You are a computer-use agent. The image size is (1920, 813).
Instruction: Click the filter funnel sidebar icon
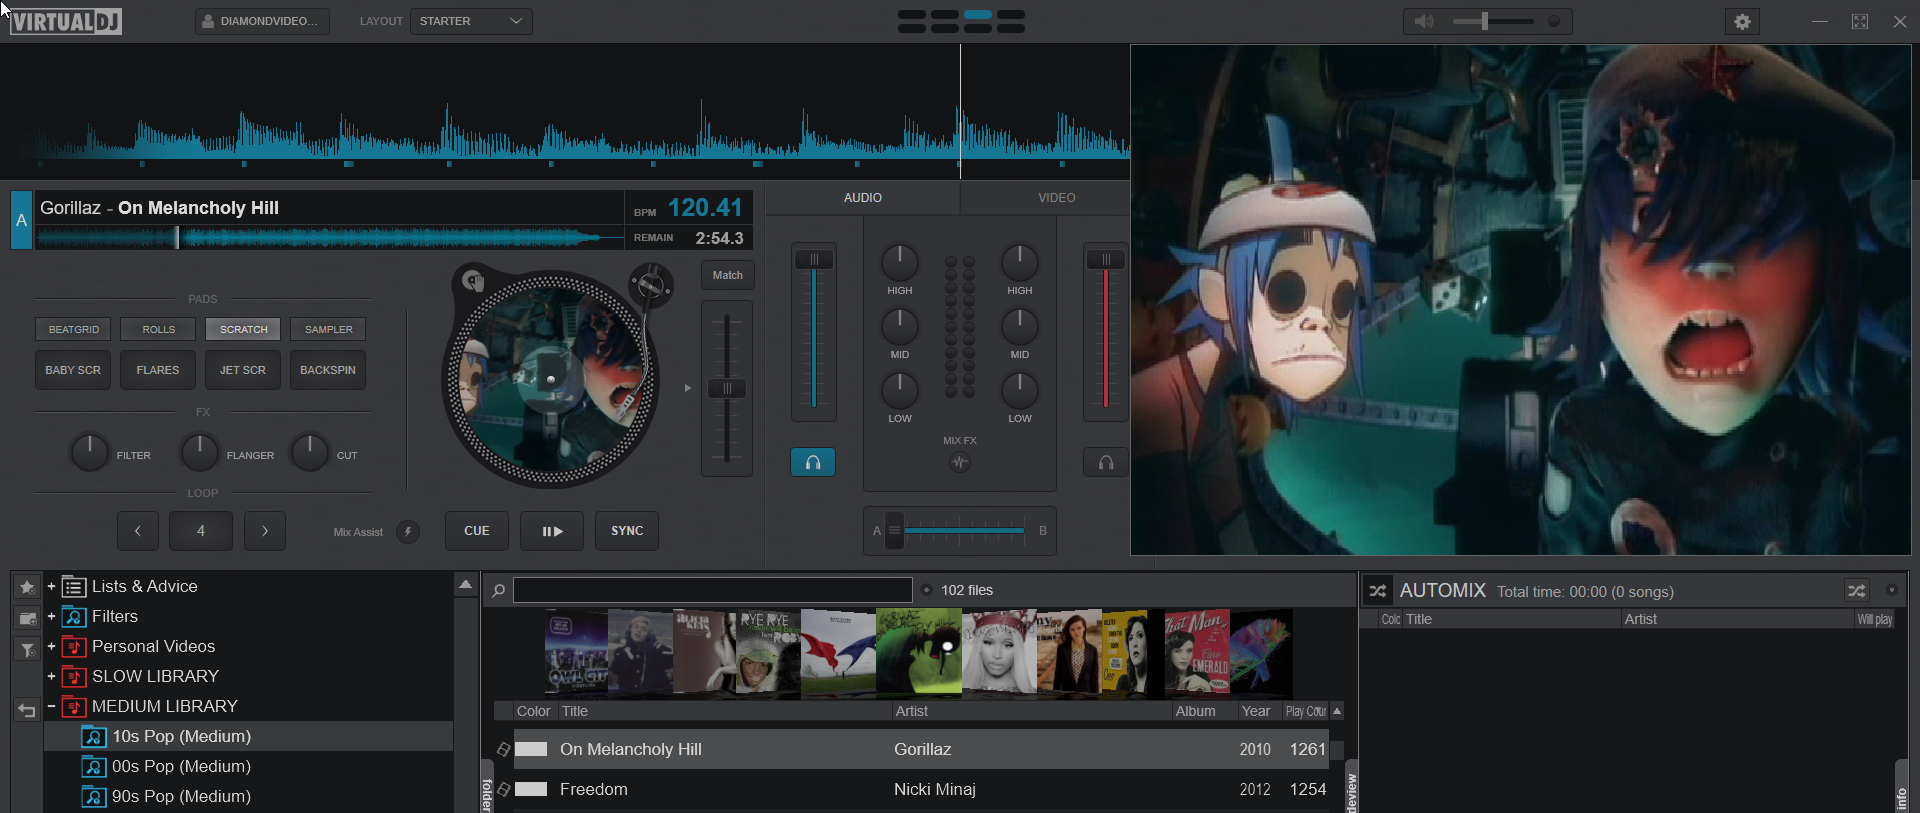coord(27,649)
